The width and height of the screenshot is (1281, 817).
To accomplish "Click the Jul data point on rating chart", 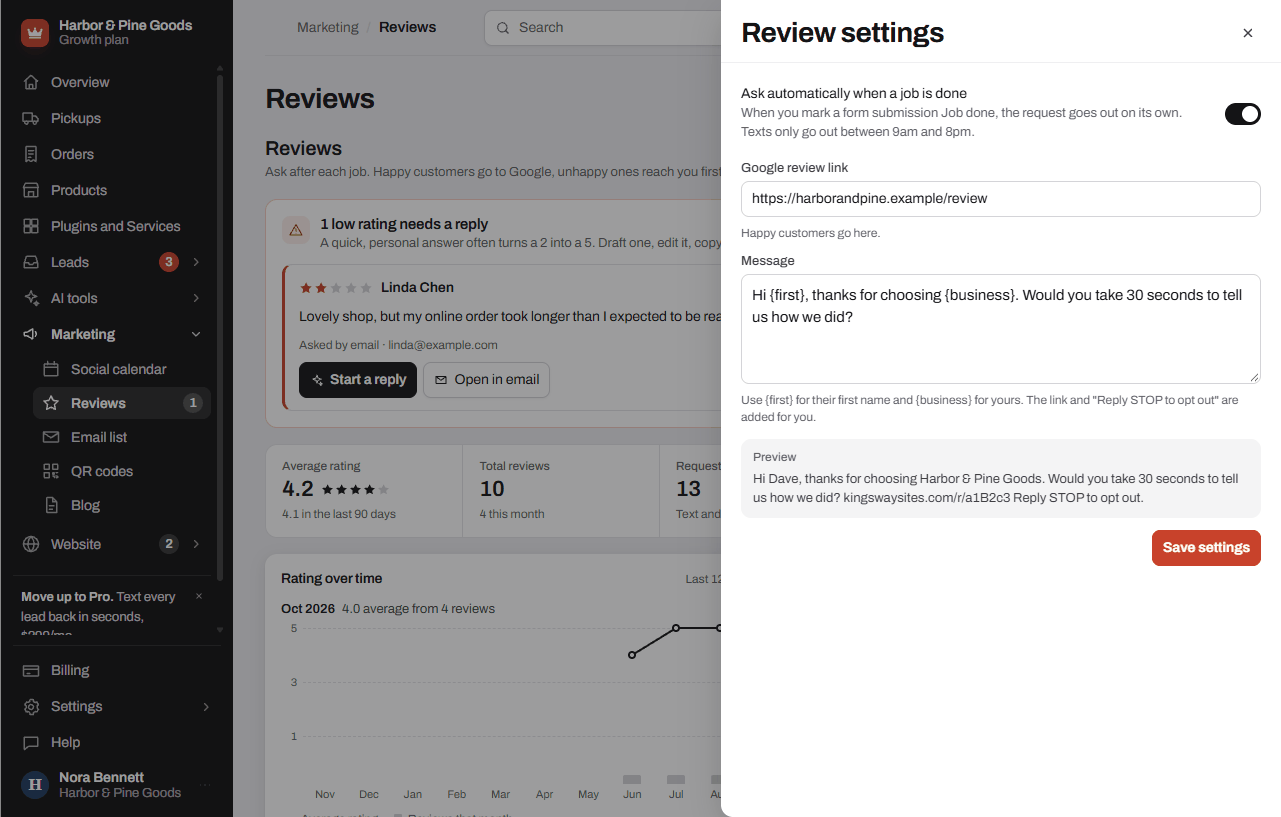I will click(x=676, y=628).
